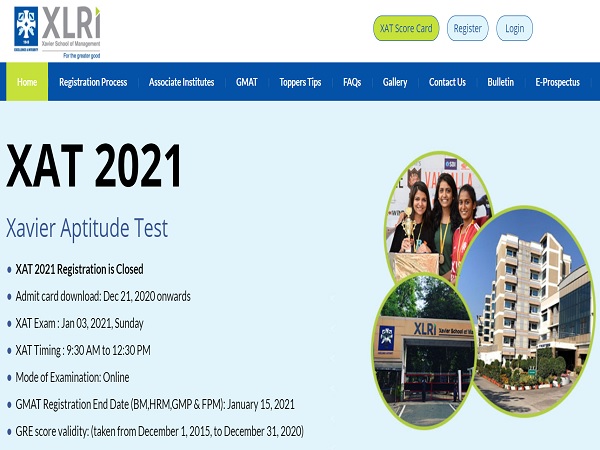
Task: Open the Bulletin menu item
Action: (501, 82)
